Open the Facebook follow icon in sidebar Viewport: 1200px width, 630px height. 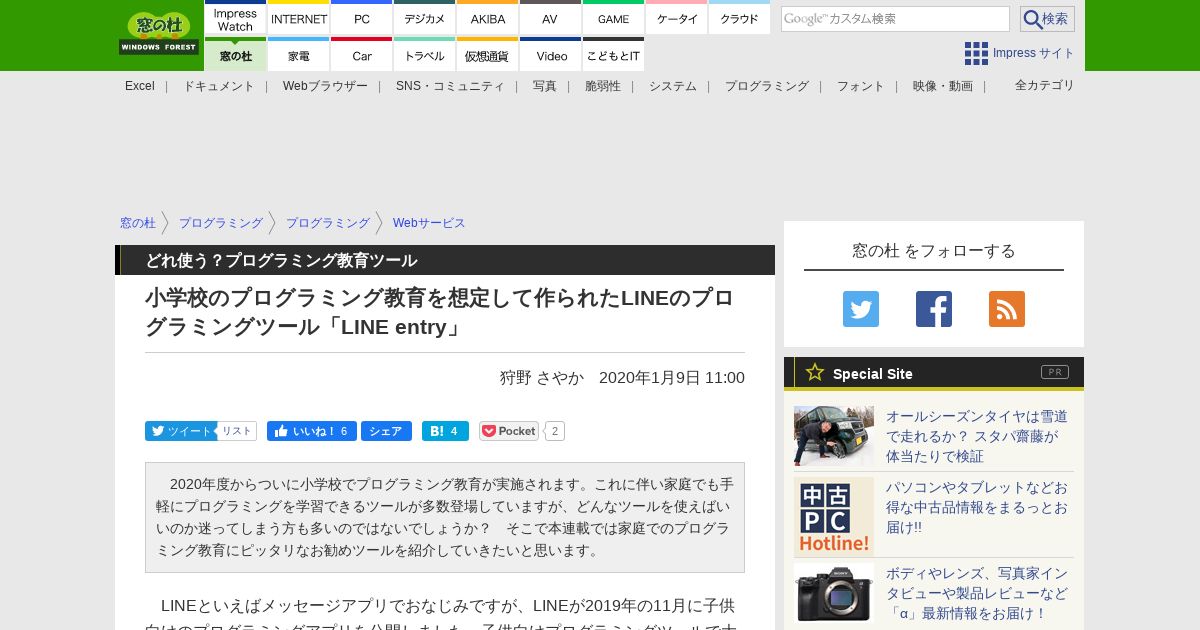934,309
